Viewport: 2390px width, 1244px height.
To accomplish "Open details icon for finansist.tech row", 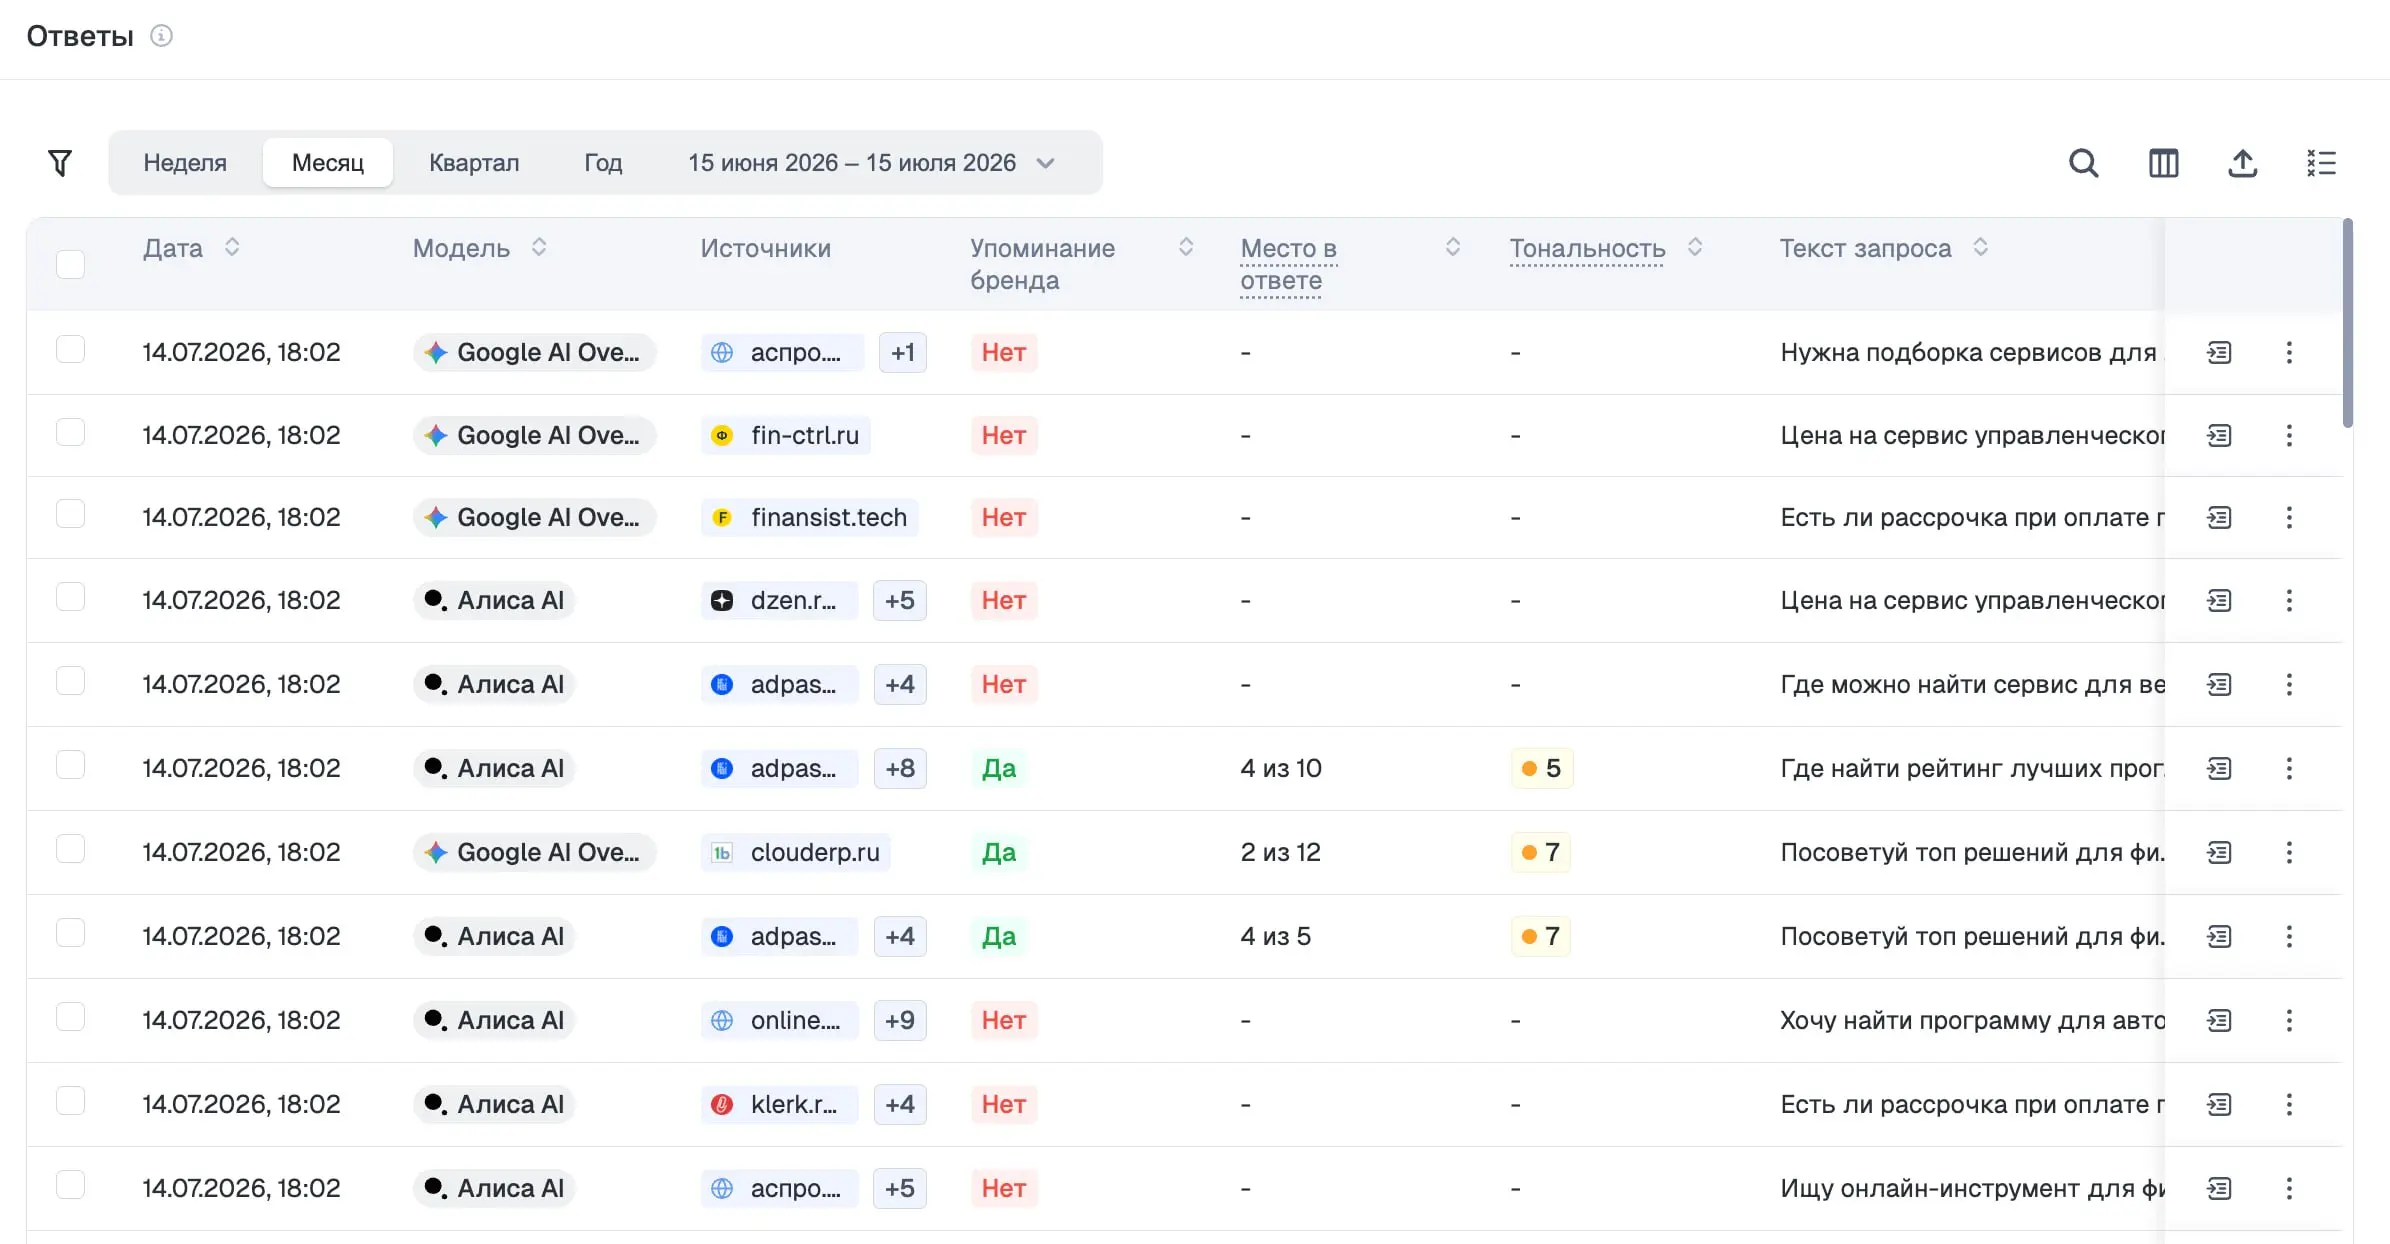I will (2219, 517).
